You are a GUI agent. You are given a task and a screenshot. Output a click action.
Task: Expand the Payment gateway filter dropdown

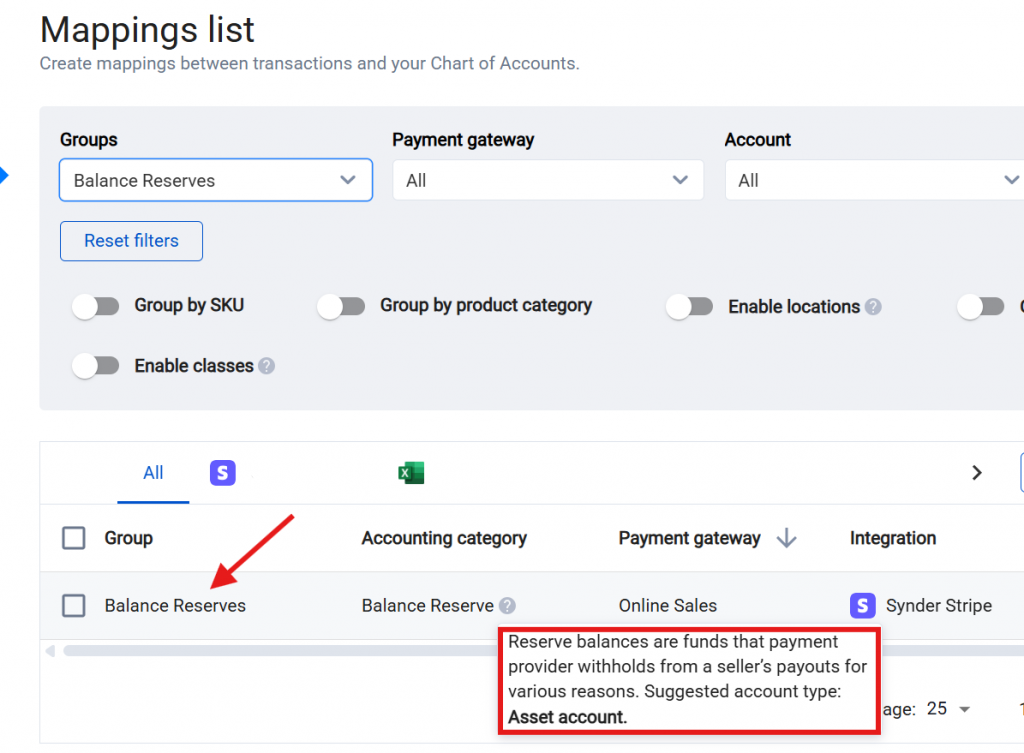pos(547,181)
